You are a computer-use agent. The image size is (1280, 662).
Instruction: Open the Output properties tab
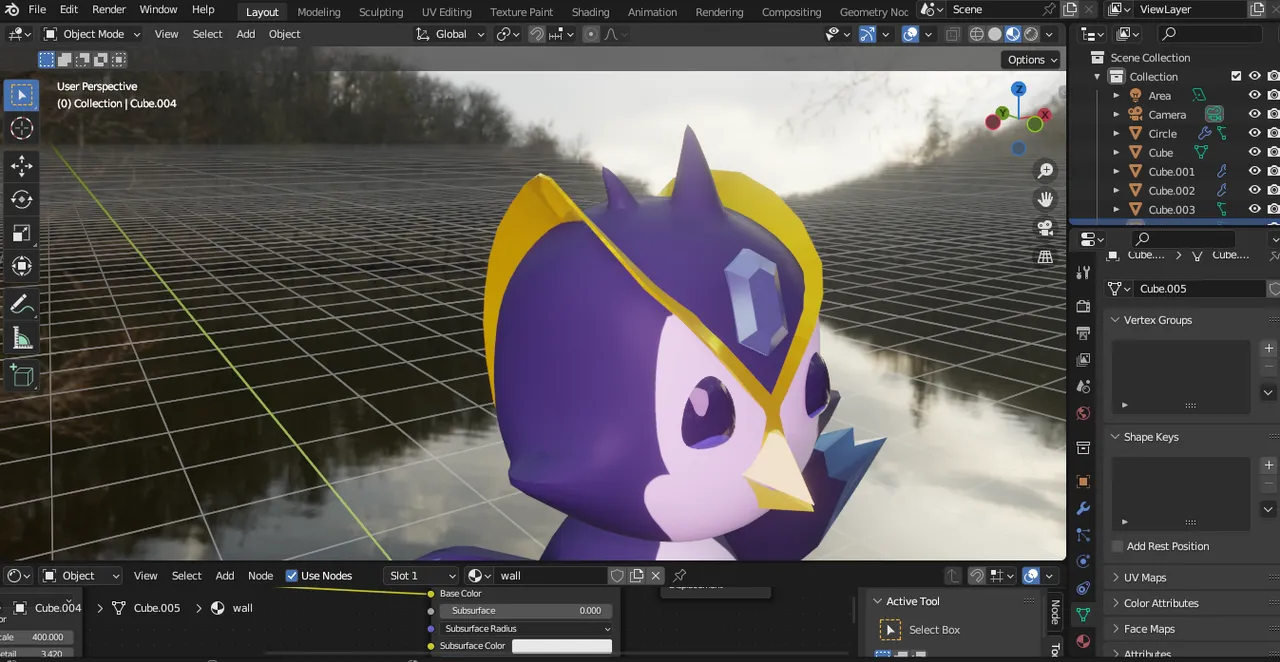(1083, 333)
